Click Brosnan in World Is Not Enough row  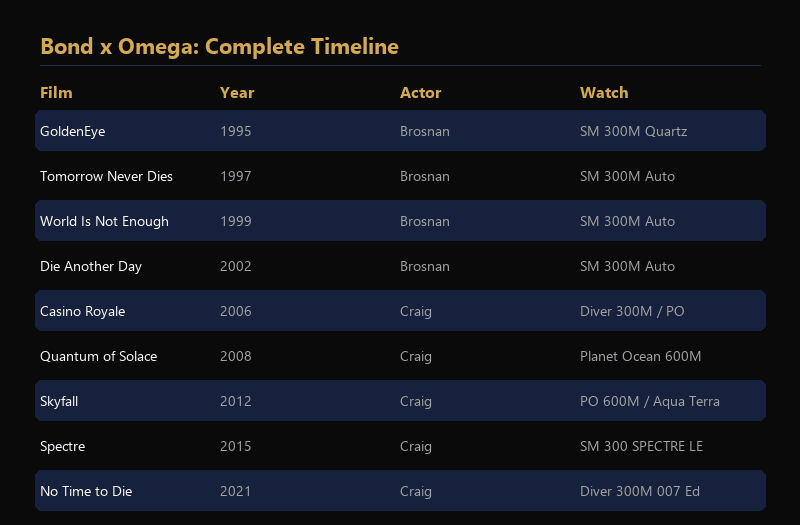(425, 221)
